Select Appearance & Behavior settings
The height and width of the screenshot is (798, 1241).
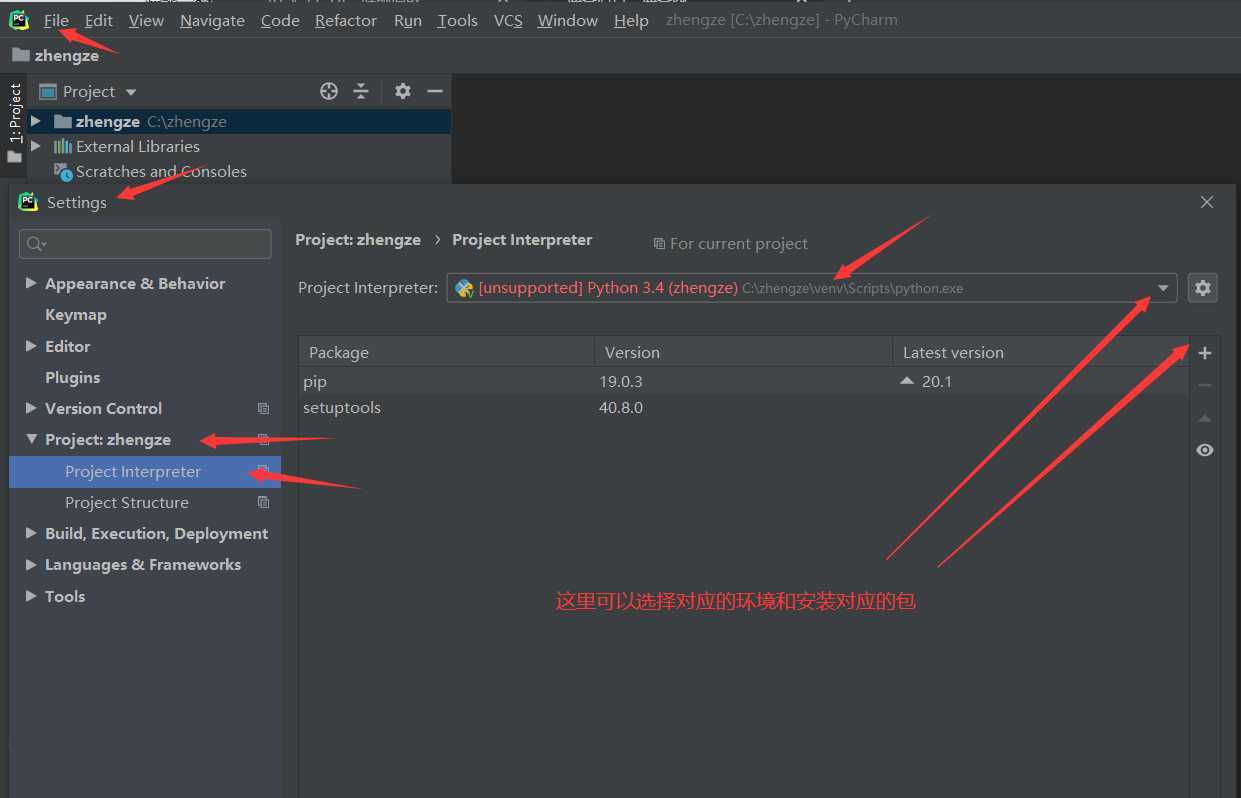[135, 283]
